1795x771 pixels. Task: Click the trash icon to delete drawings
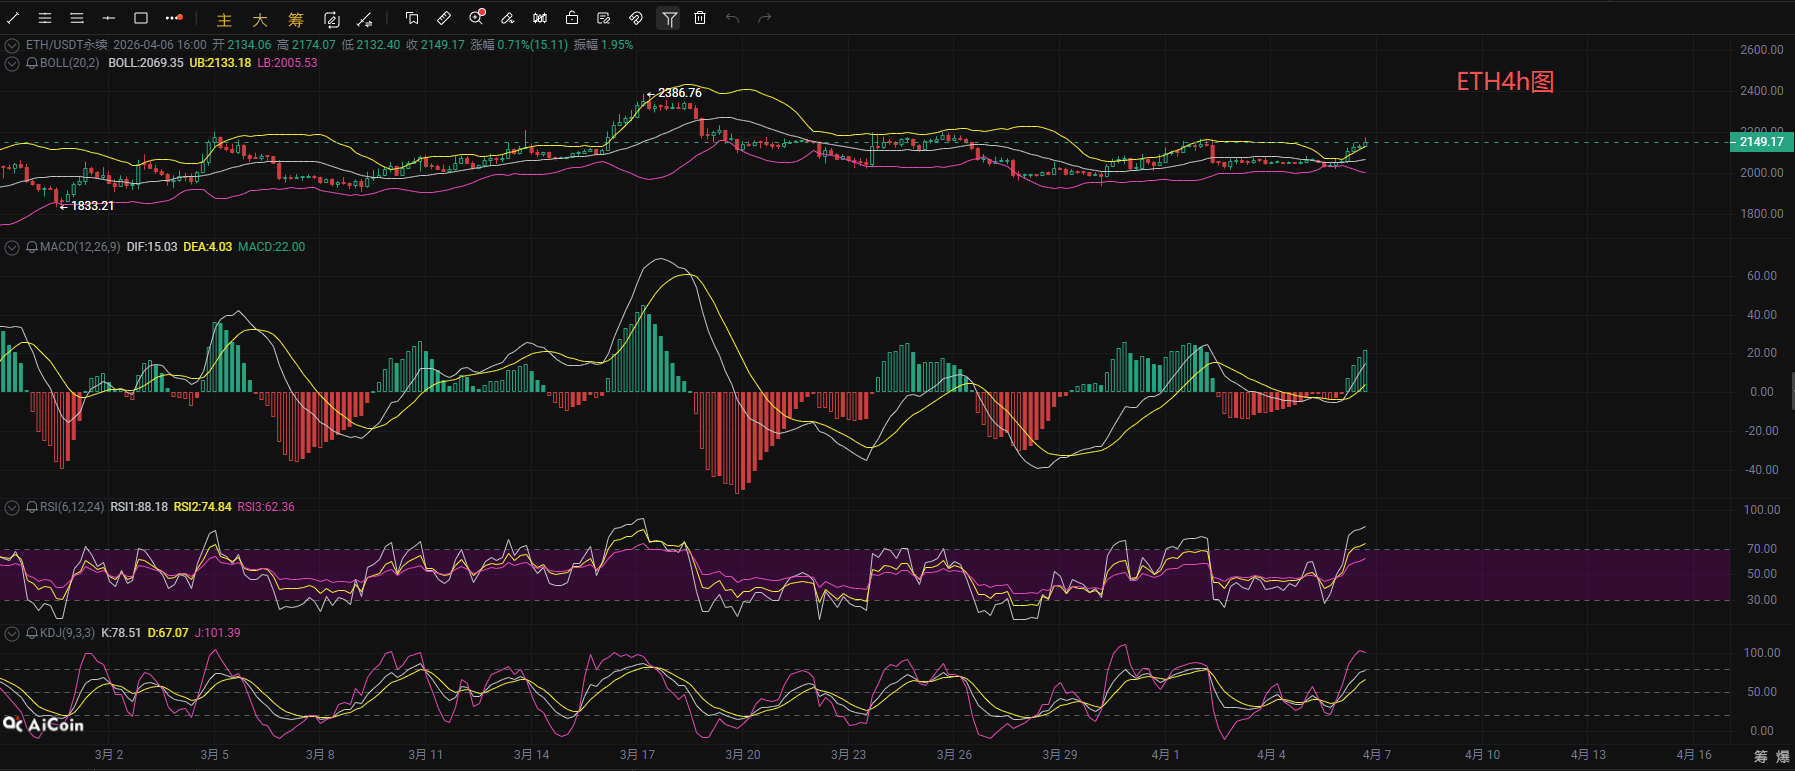[x=700, y=18]
